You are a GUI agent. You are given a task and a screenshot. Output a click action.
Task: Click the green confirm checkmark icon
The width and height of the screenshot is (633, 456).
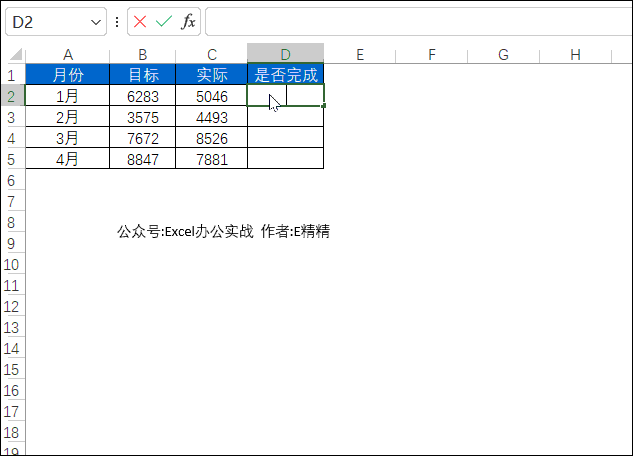pyautogui.click(x=164, y=21)
